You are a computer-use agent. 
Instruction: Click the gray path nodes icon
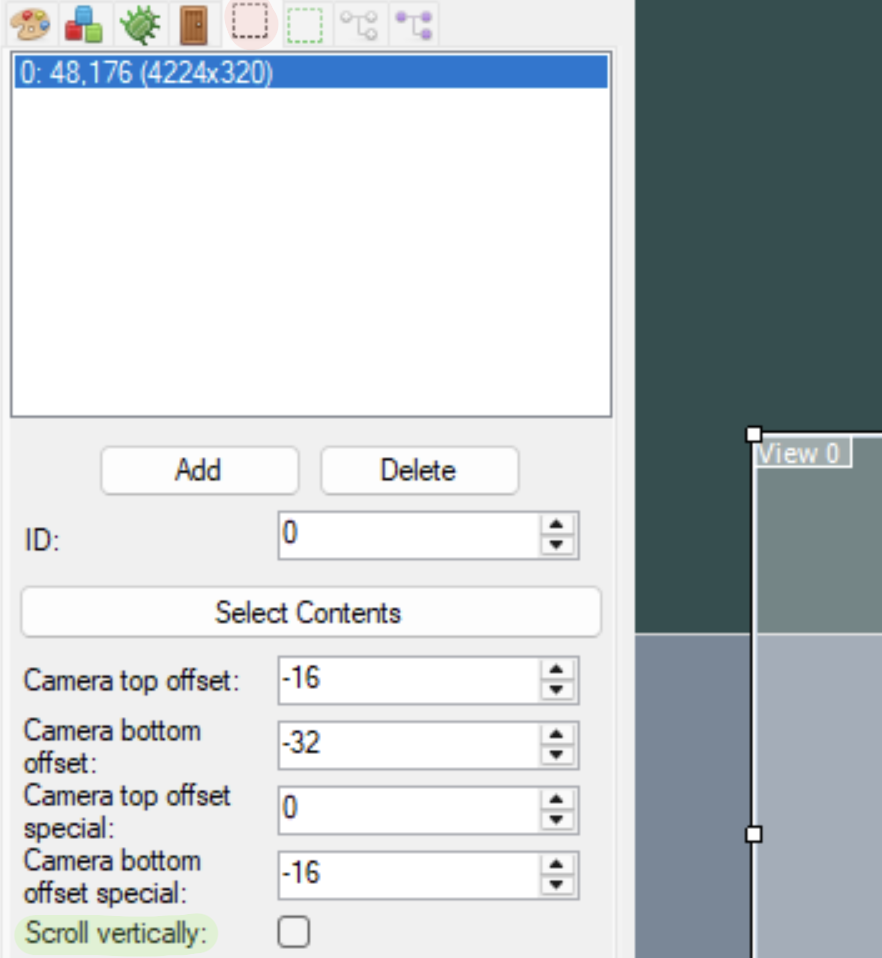(x=360, y=24)
